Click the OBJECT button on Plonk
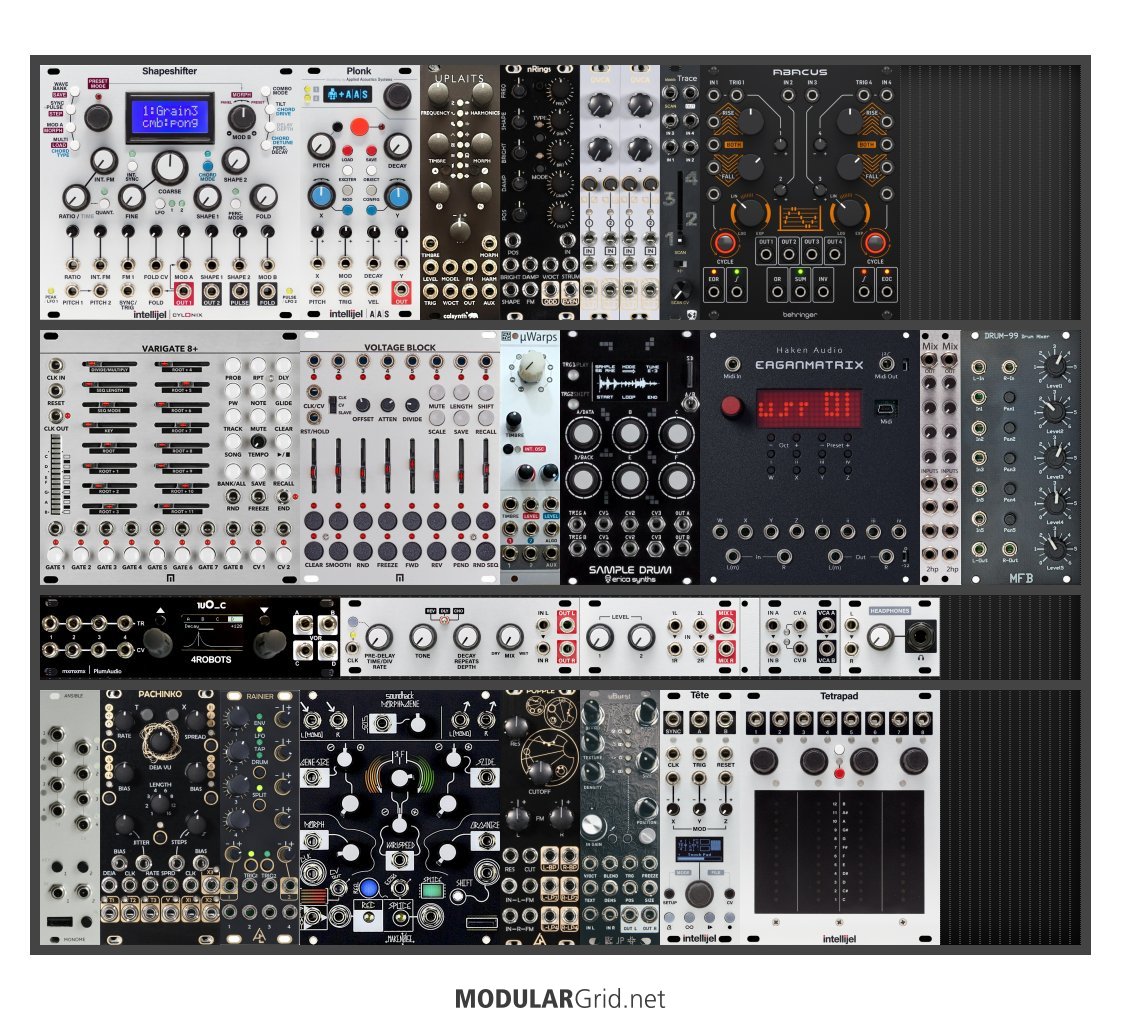 click(x=372, y=170)
